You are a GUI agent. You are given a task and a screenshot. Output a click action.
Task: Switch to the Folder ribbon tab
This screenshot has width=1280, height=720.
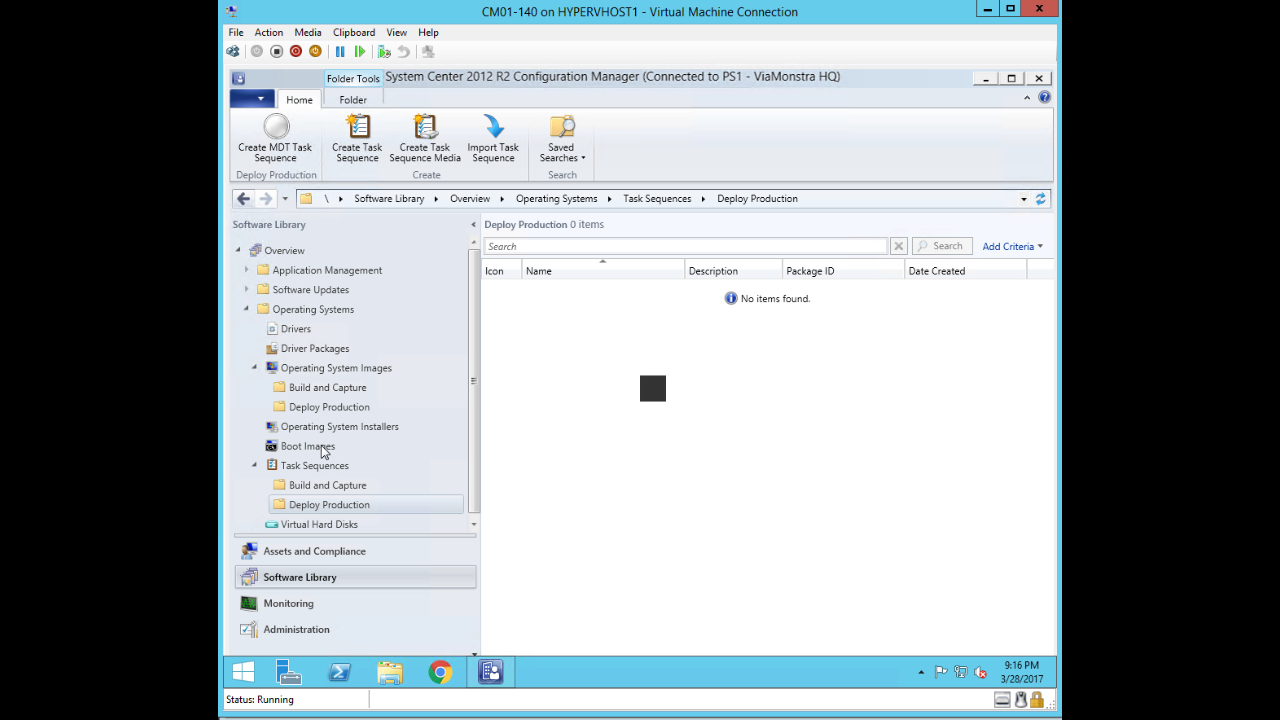(x=352, y=100)
